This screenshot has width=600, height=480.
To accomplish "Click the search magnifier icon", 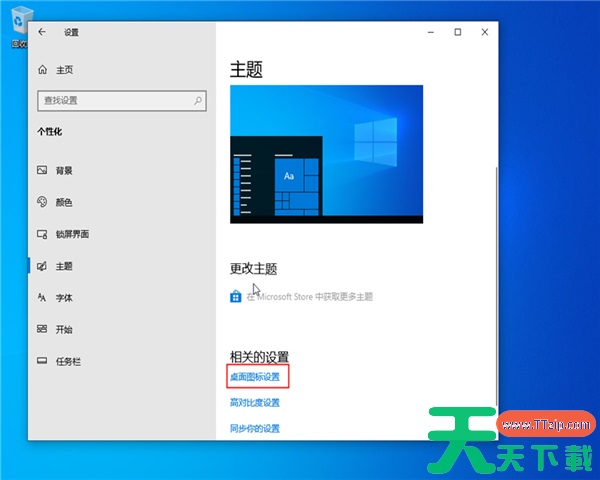I will 198,101.
